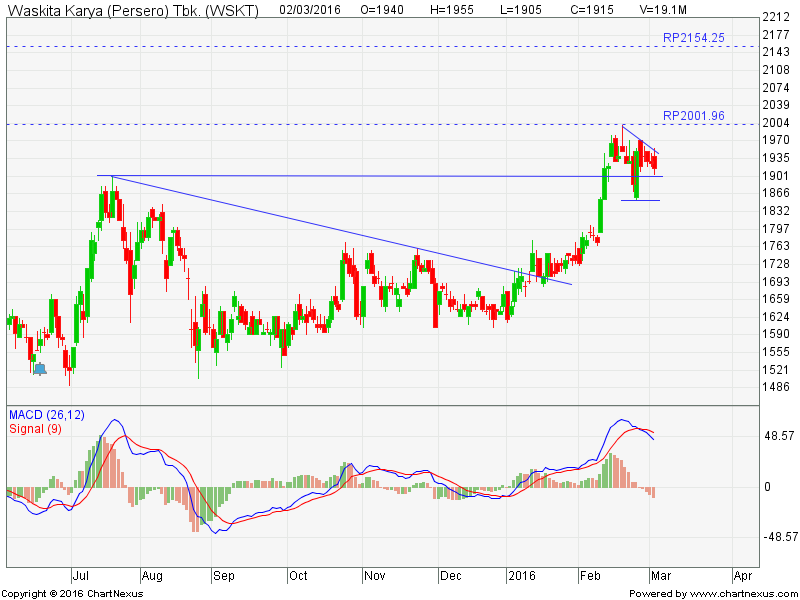Click the 2016 label on the time axis
This screenshot has width=800, height=600.
pyautogui.click(x=521, y=576)
